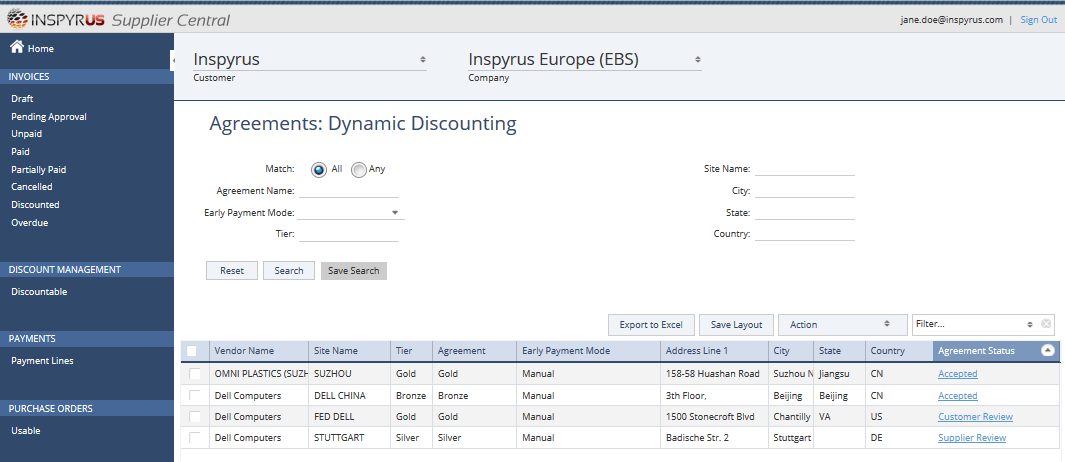Click the Sign Out link

(1039, 20)
